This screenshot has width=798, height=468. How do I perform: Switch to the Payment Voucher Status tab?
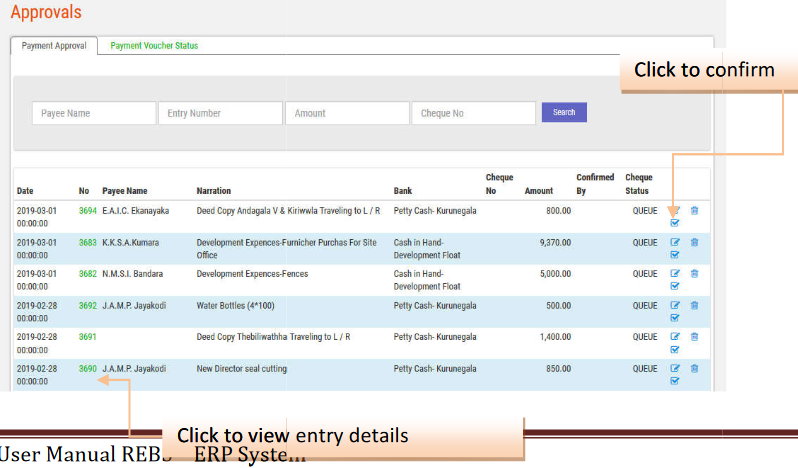coord(154,46)
